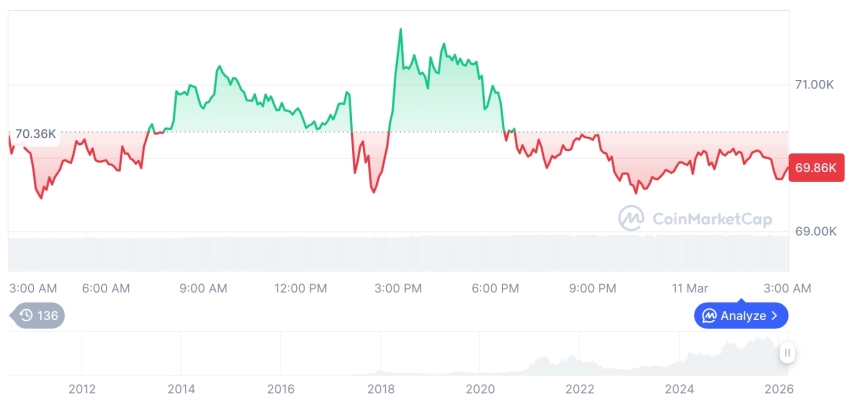Click the 12:00 PM time axis label
The width and height of the screenshot is (860, 401).
click(300, 288)
